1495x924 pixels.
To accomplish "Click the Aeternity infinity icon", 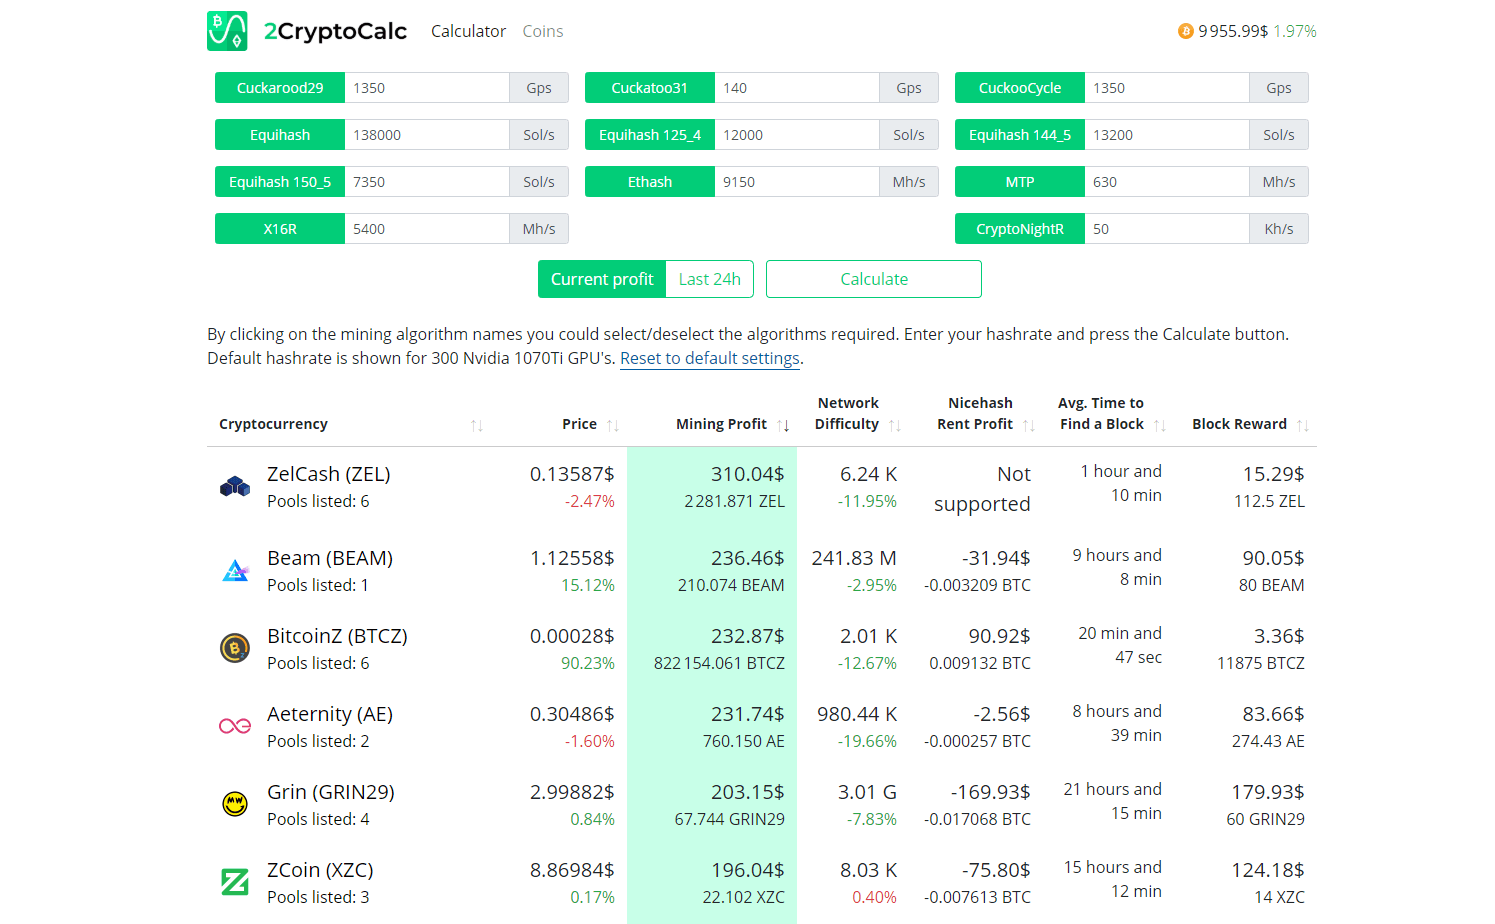I will click(x=235, y=726).
